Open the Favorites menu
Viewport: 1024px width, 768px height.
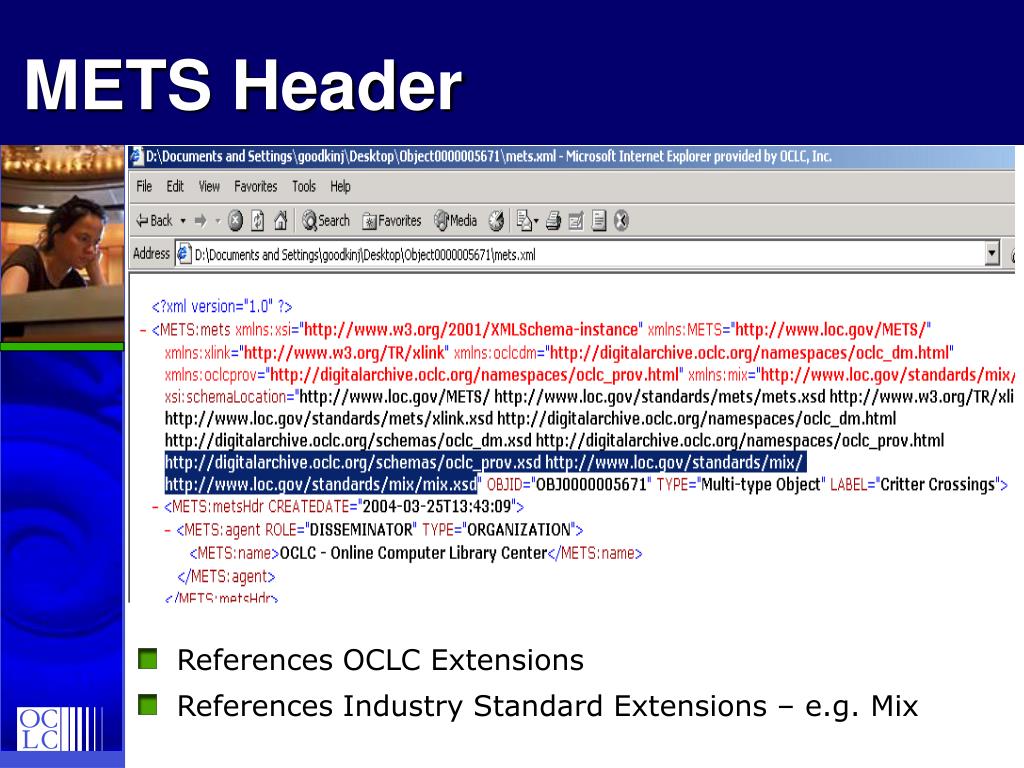(x=256, y=187)
